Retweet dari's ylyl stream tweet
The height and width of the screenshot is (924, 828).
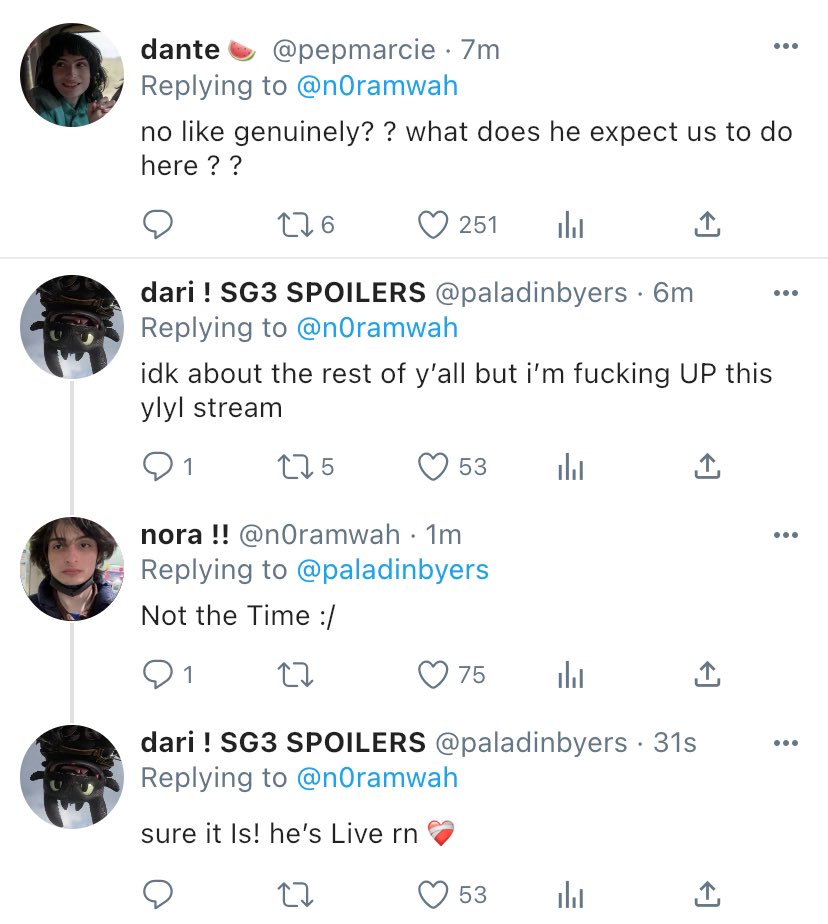(x=293, y=466)
